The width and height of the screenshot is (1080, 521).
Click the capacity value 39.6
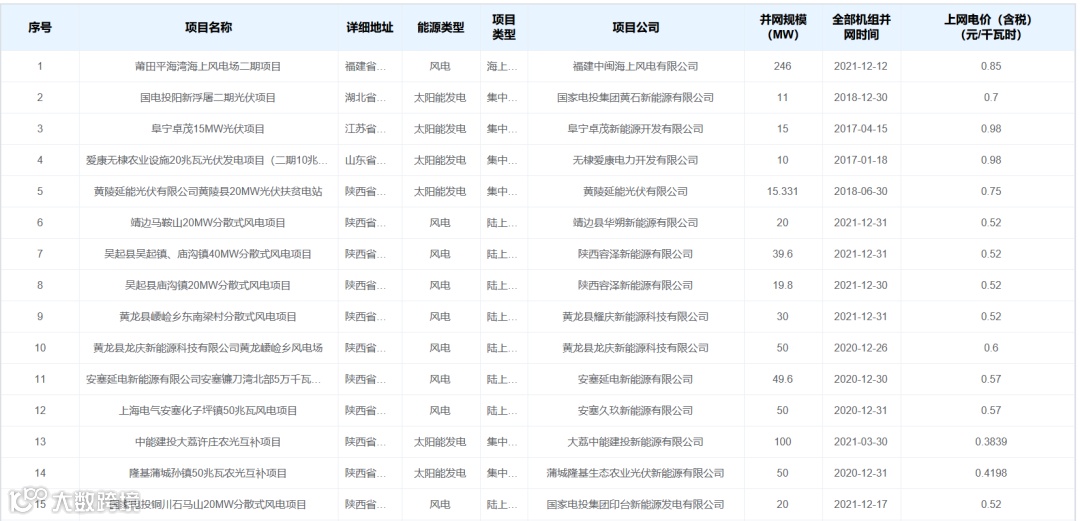pyautogui.click(x=782, y=254)
